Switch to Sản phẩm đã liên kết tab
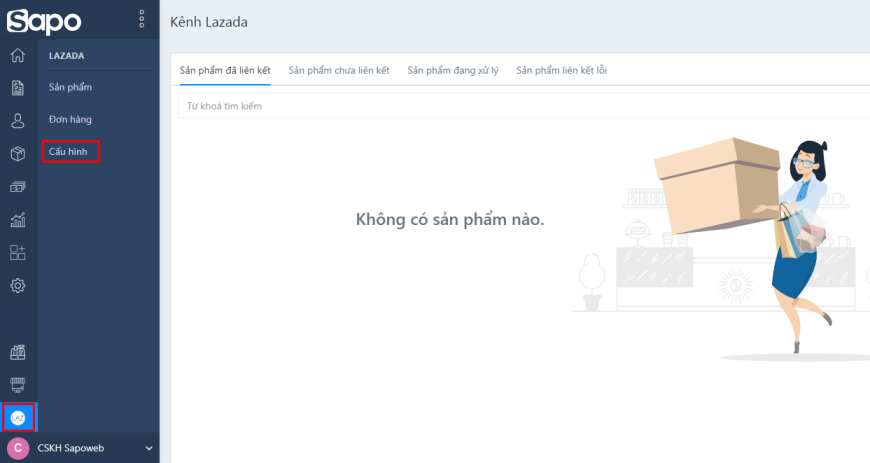 (225, 71)
